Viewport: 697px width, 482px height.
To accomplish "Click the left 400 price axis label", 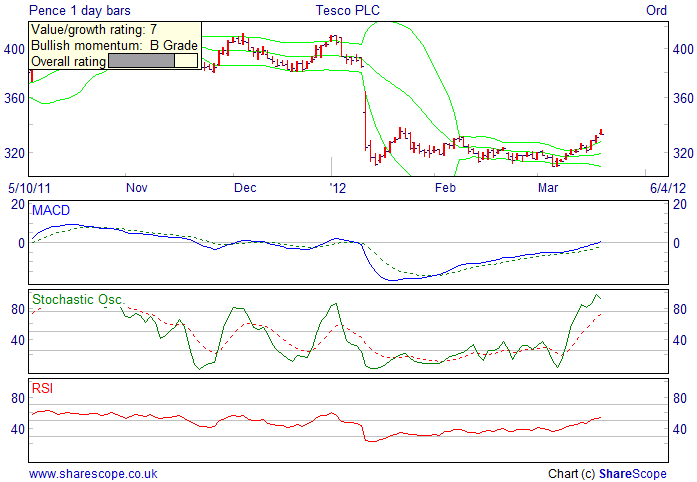I will coord(14,49).
